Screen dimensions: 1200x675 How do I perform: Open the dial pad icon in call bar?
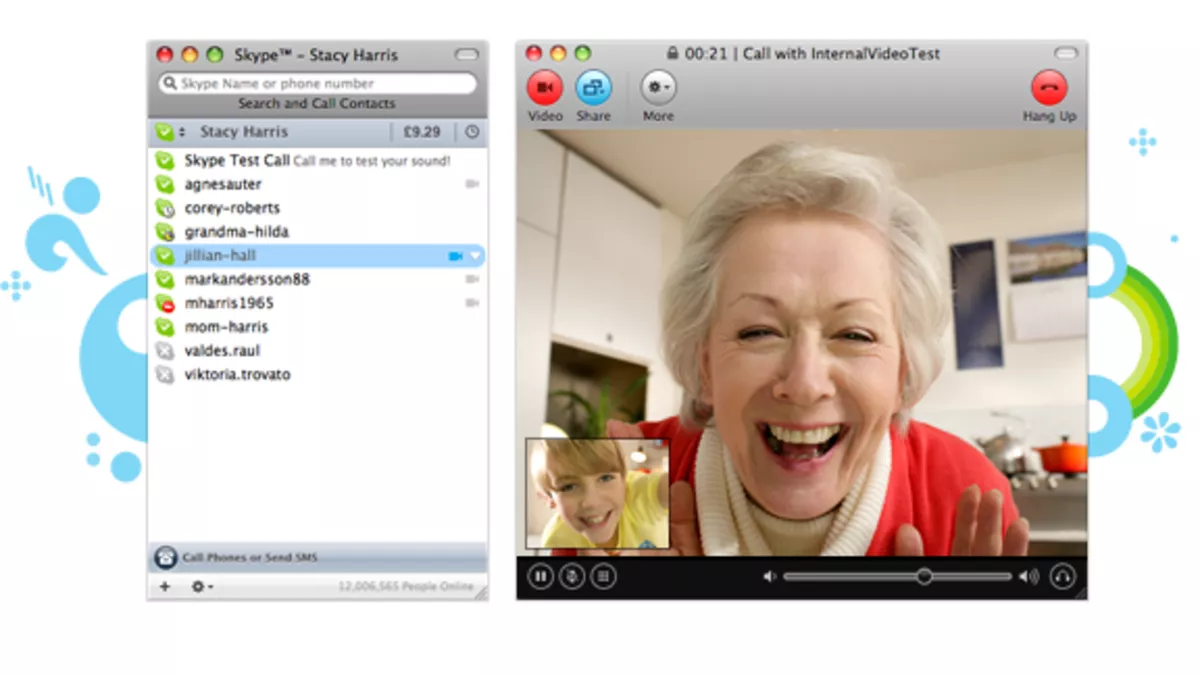tap(602, 577)
